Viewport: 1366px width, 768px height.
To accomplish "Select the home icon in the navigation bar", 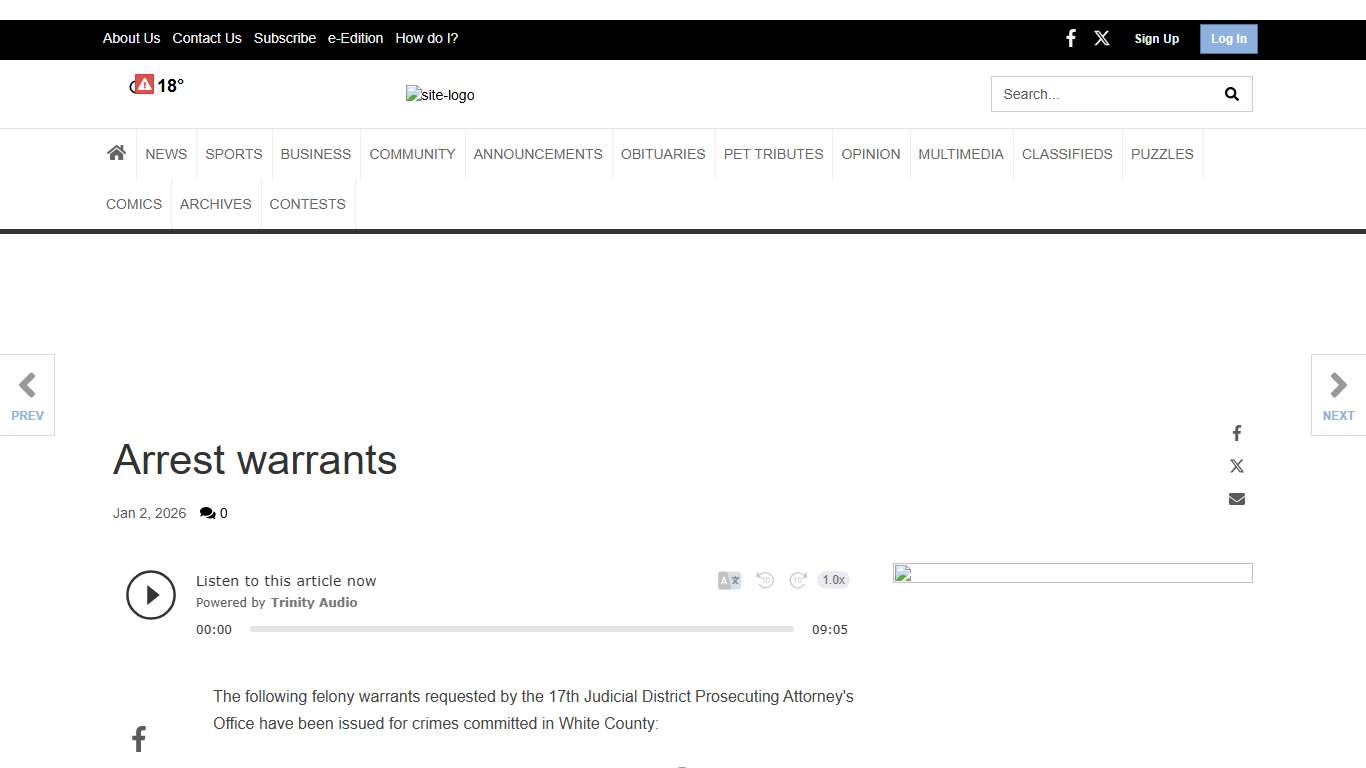I will click(x=116, y=152).
